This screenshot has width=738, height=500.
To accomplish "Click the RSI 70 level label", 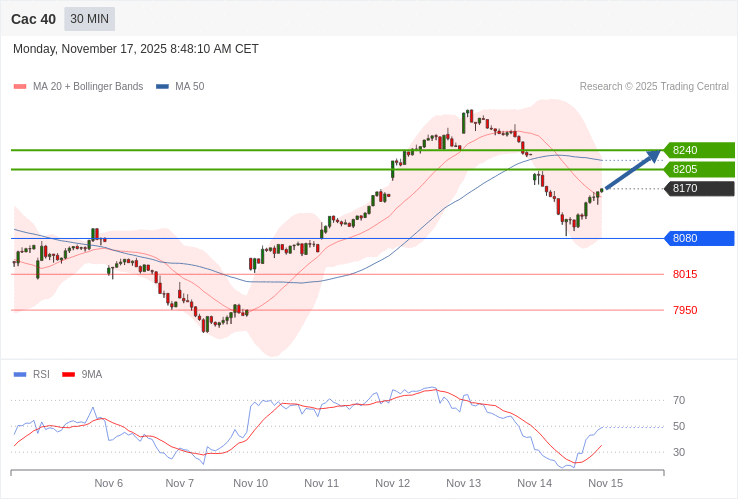I will point(679,400).
